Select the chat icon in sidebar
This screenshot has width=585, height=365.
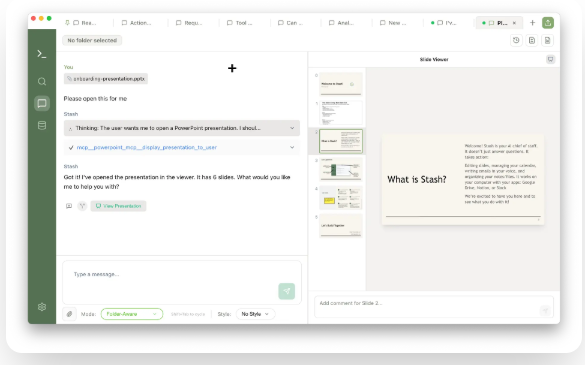click(42, 103)
